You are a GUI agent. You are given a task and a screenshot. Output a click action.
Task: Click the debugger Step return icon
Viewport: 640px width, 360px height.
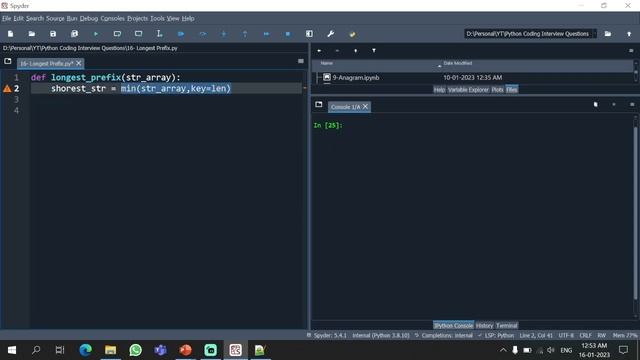pyautogui.click(x=245, y=34)
